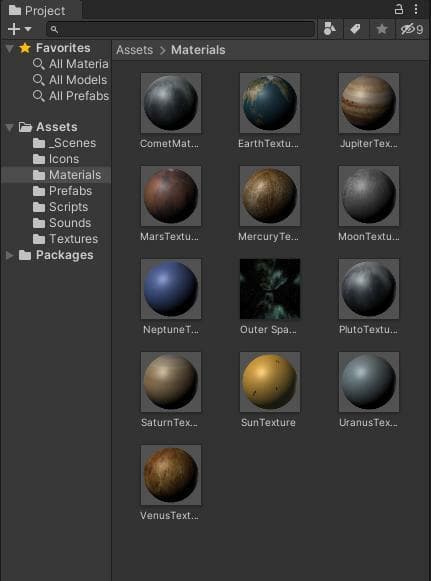
Task: Click magnifier icon beside All Prefabs
Action: [x=39, y=96]
